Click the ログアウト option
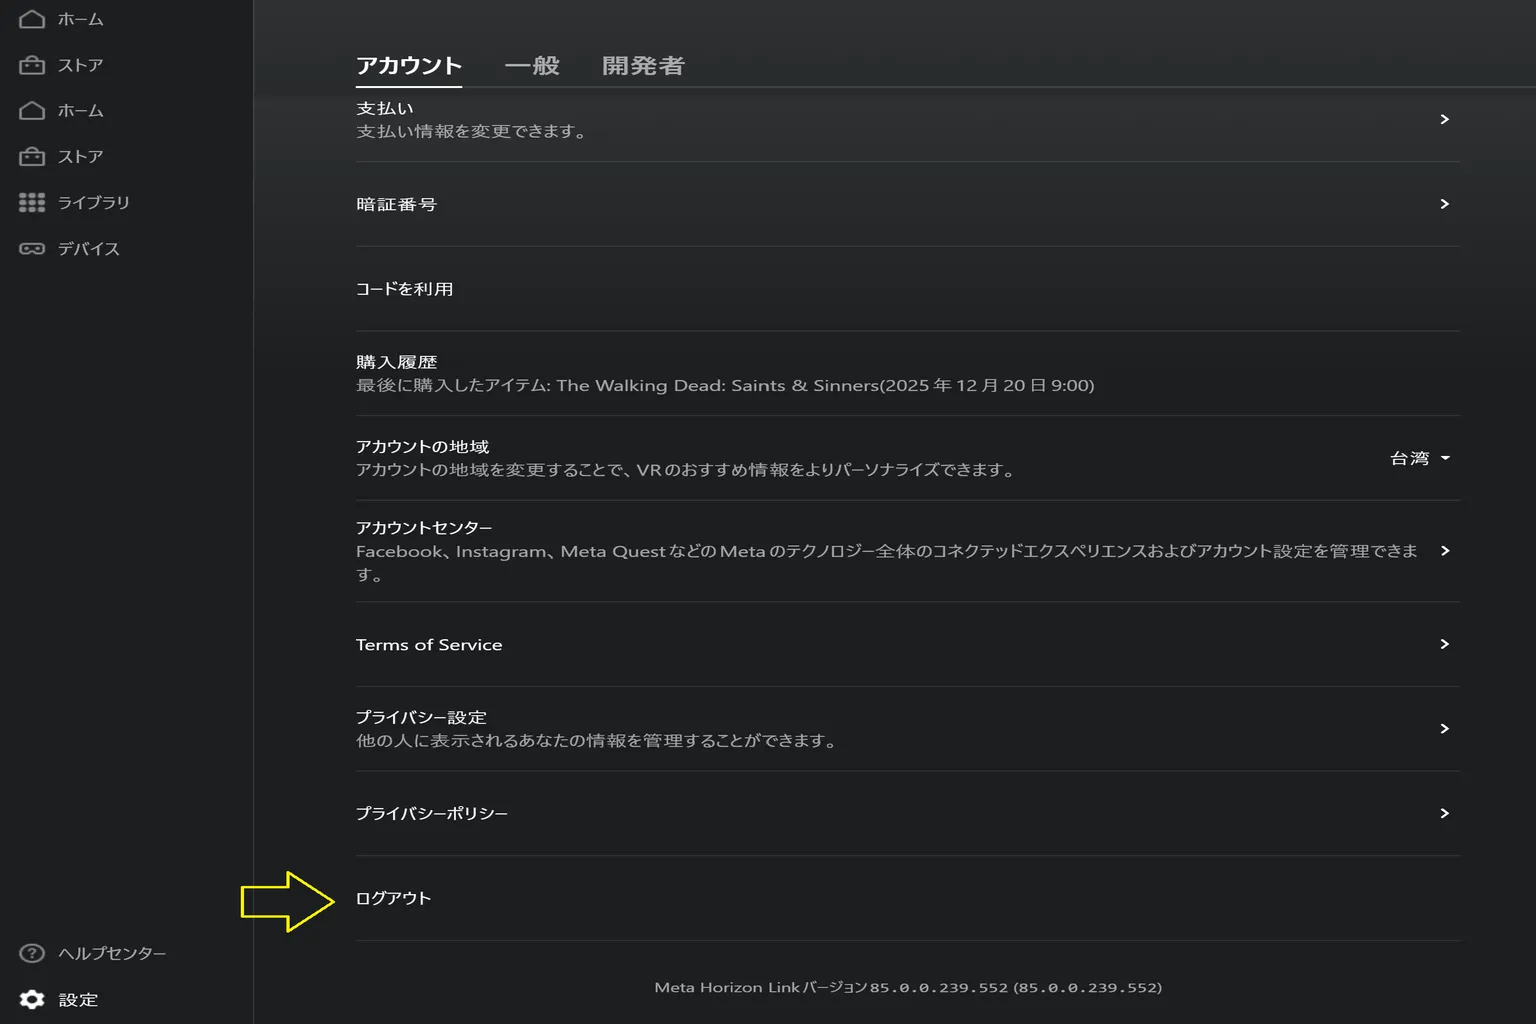The image size is (1536, 1024). pos(908,898)
